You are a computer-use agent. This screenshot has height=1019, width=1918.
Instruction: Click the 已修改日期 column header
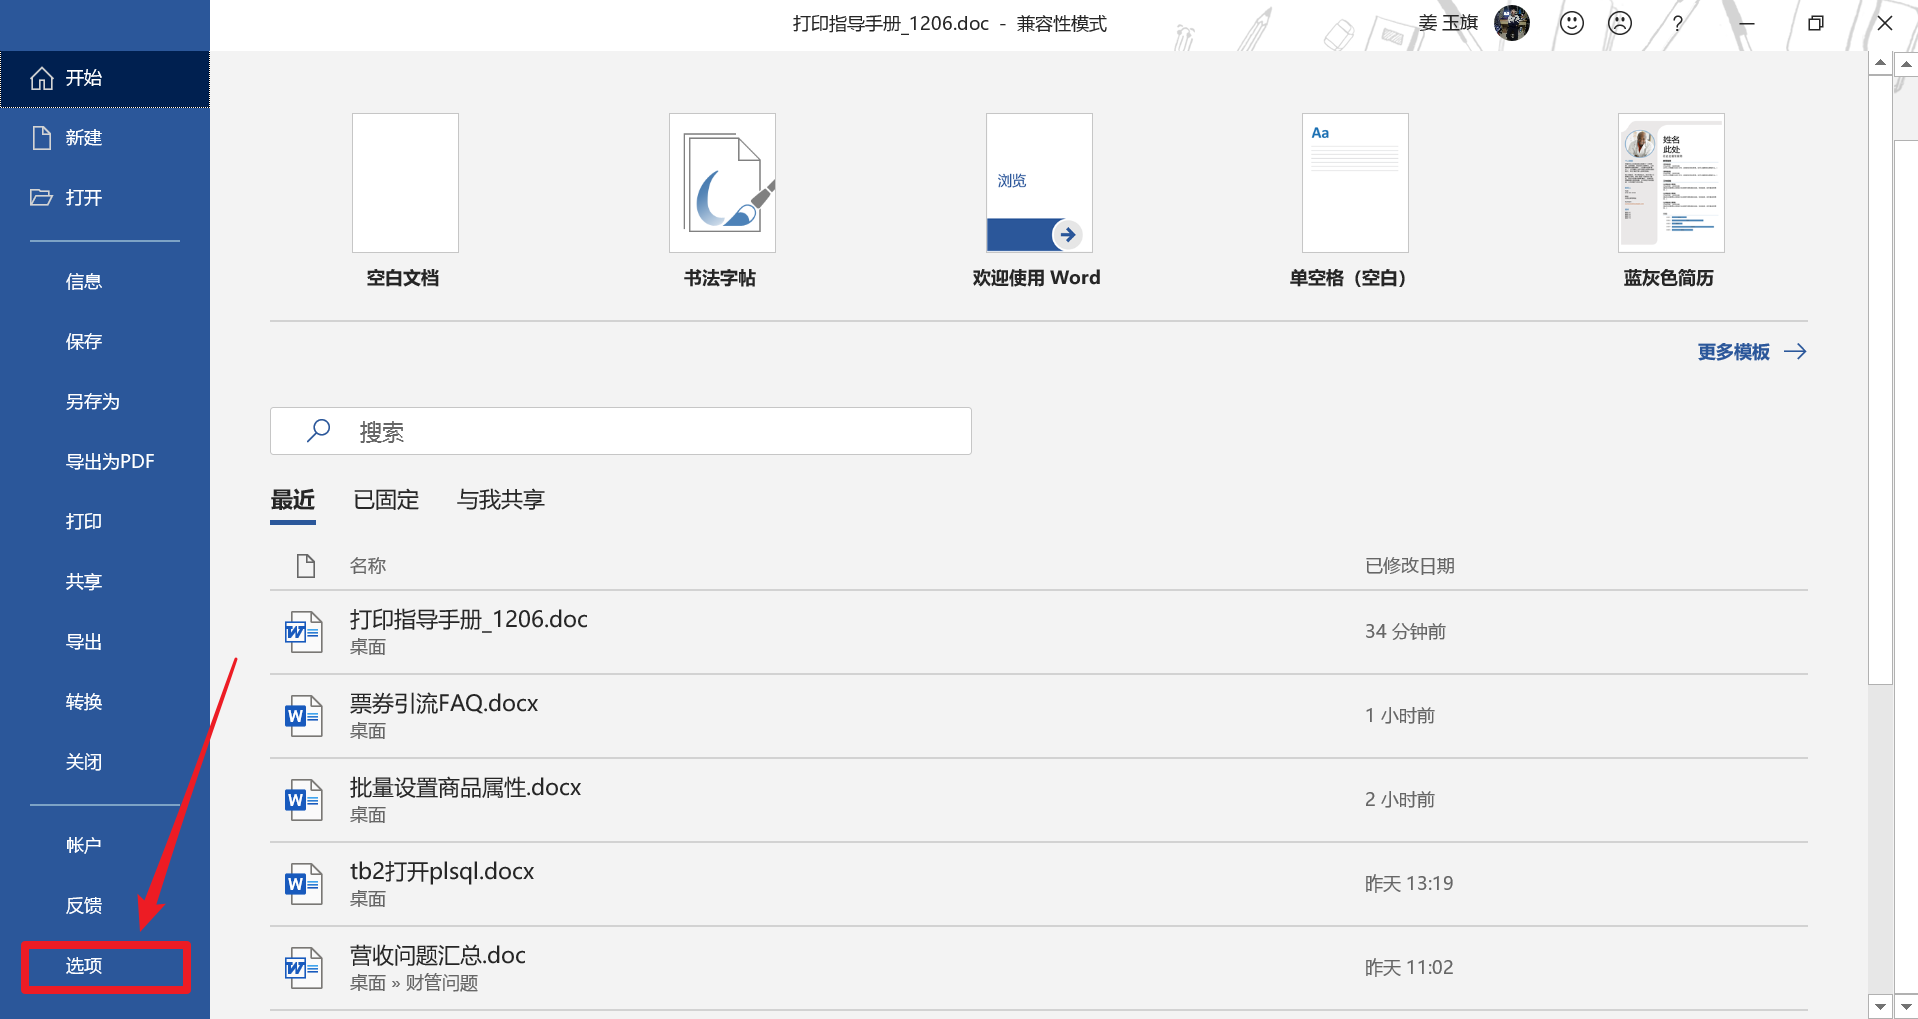pos(1410,566)
